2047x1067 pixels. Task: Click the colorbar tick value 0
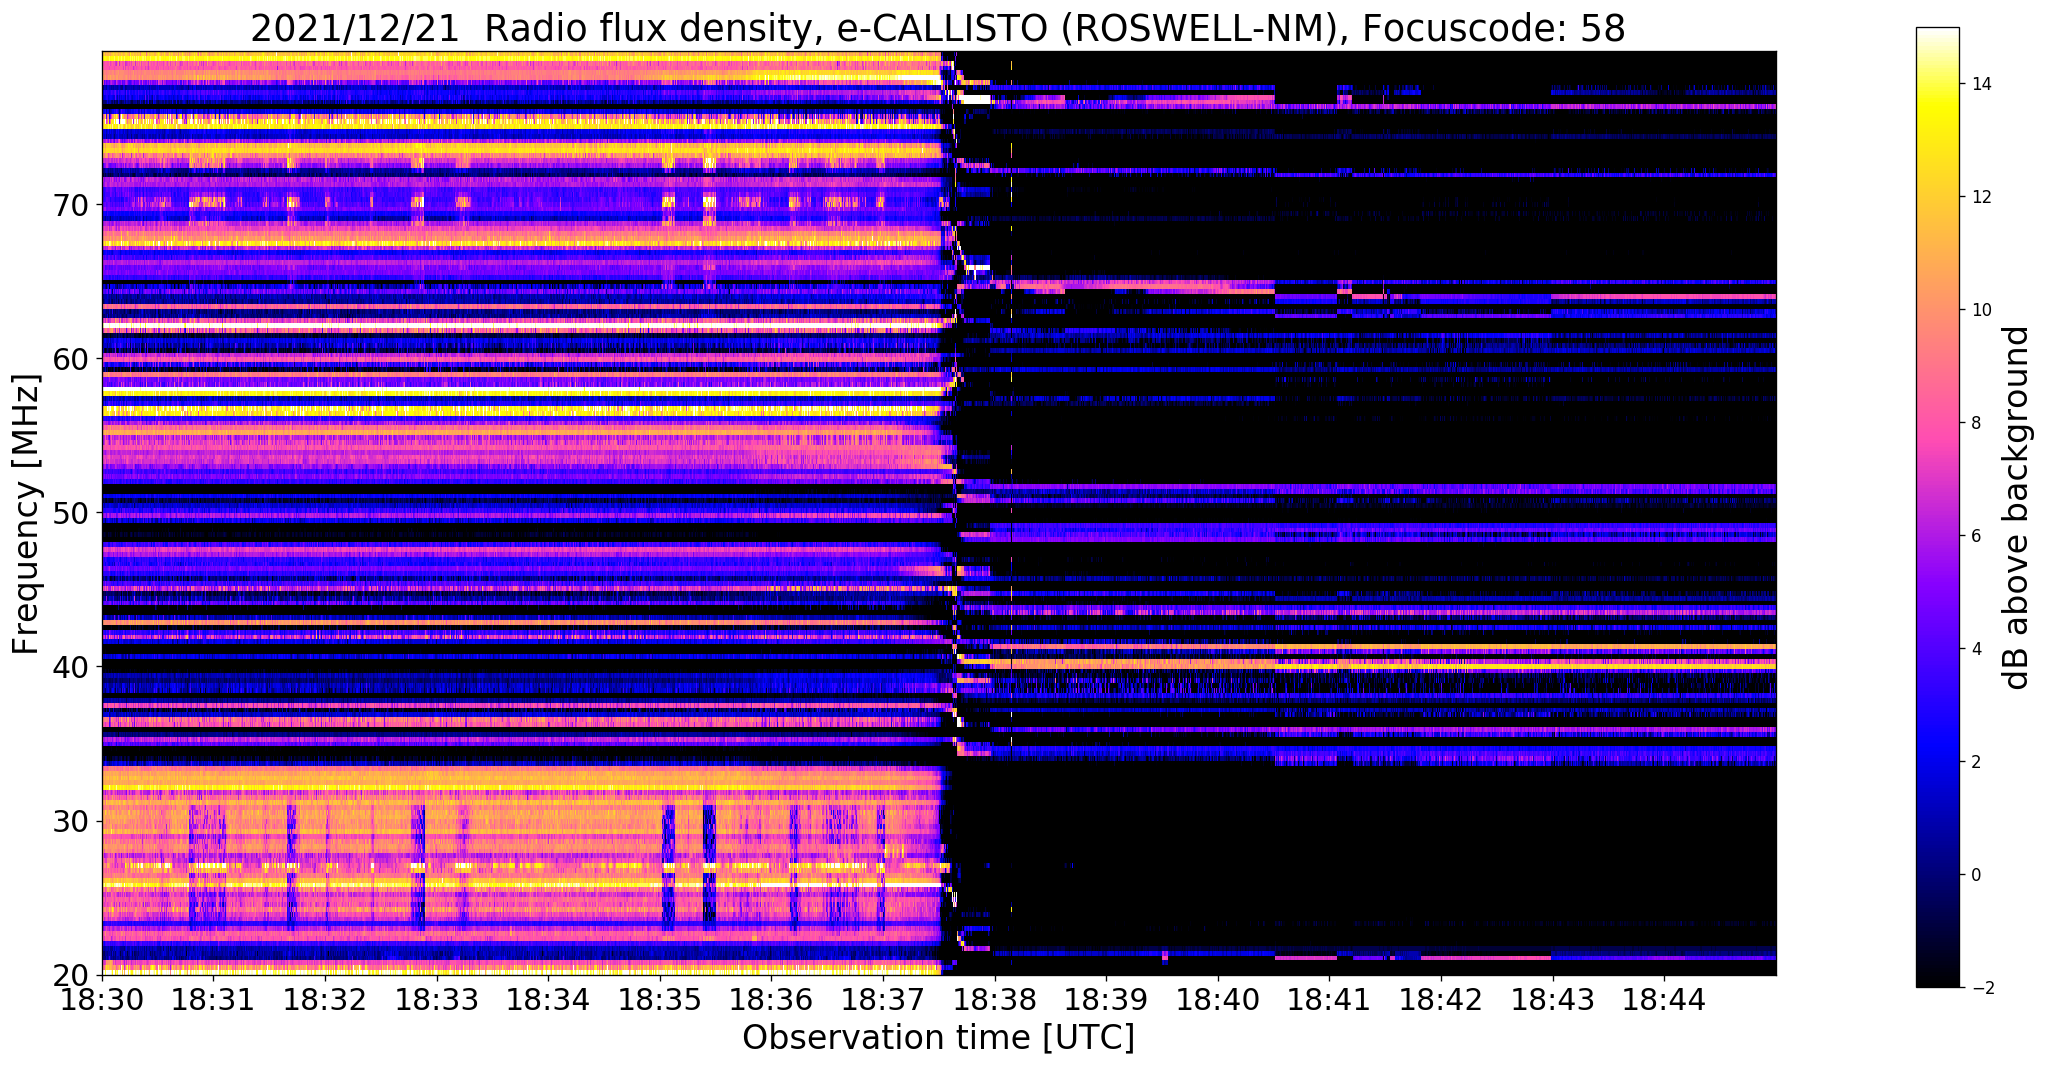tap(1976, 875)
